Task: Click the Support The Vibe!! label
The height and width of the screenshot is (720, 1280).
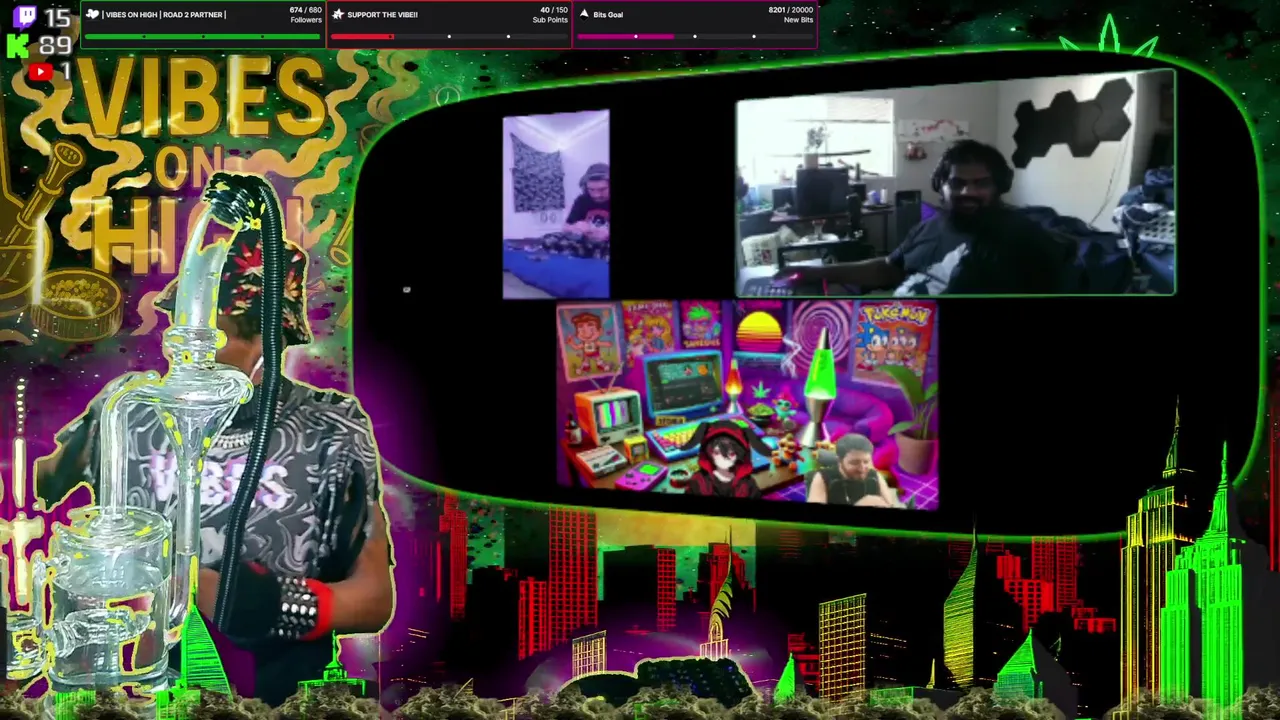Action: tap(382, 15)
